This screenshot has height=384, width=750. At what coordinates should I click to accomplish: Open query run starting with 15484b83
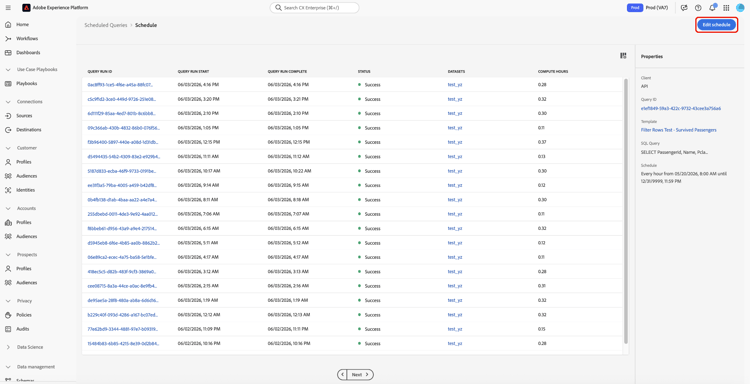coord(123,343)
